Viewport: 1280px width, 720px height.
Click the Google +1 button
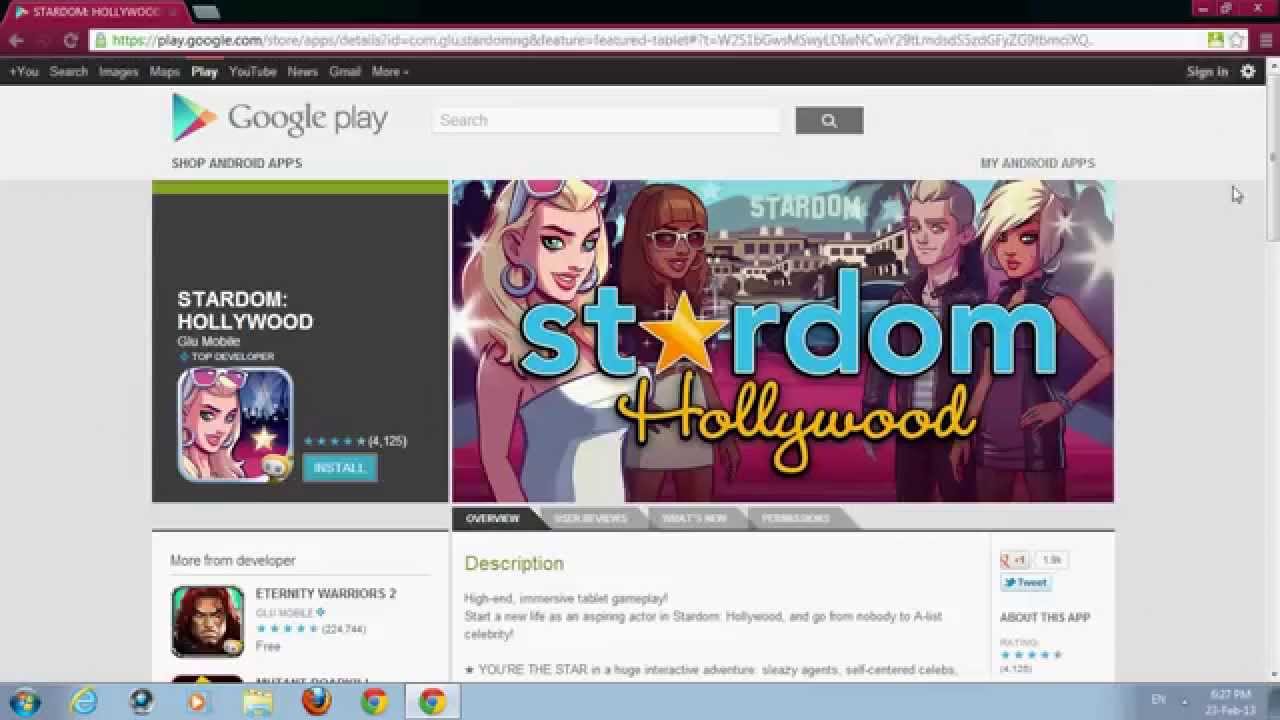[1014, 560]
